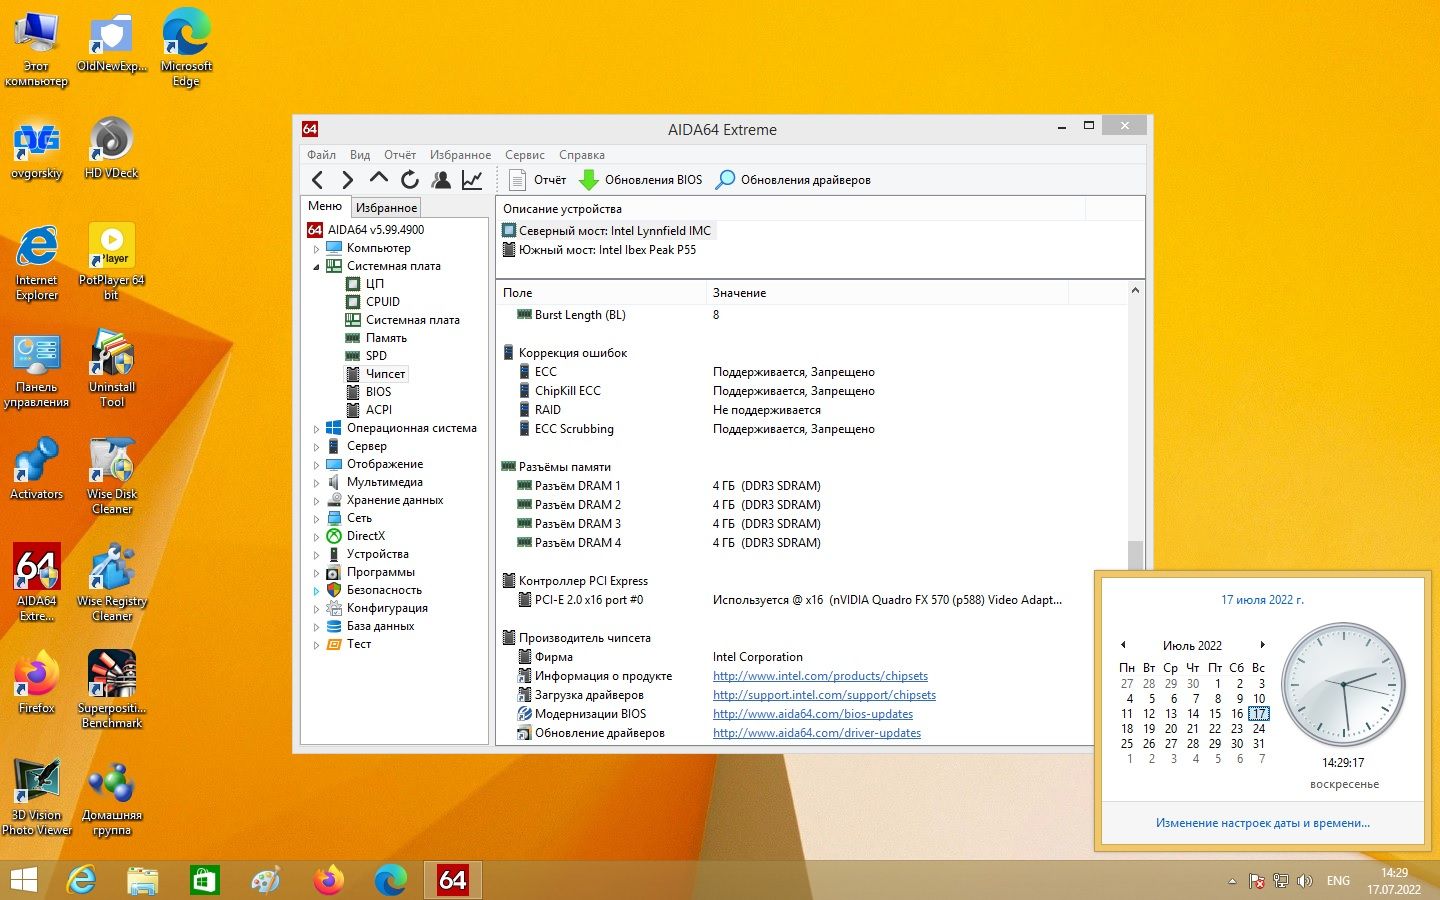Open the graph icon in AIDA64 toolbar
Viewport: 1440px width, 900px height.
(x=472, y=180)
